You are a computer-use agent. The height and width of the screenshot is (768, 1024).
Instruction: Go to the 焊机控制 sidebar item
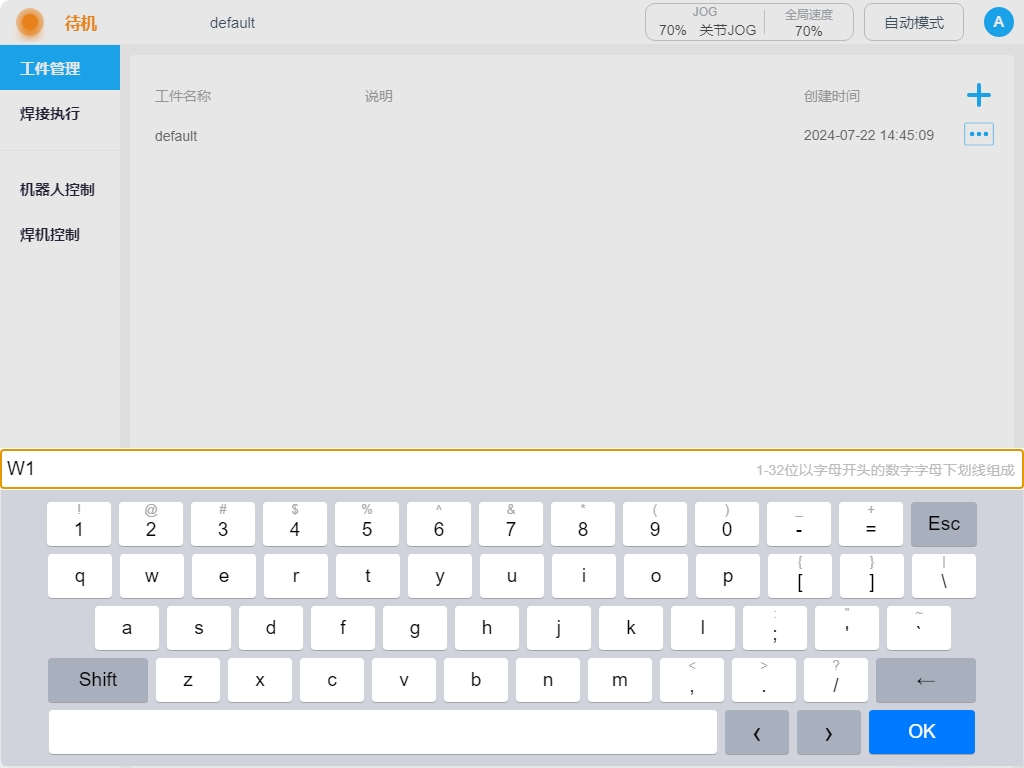point(60,235)
